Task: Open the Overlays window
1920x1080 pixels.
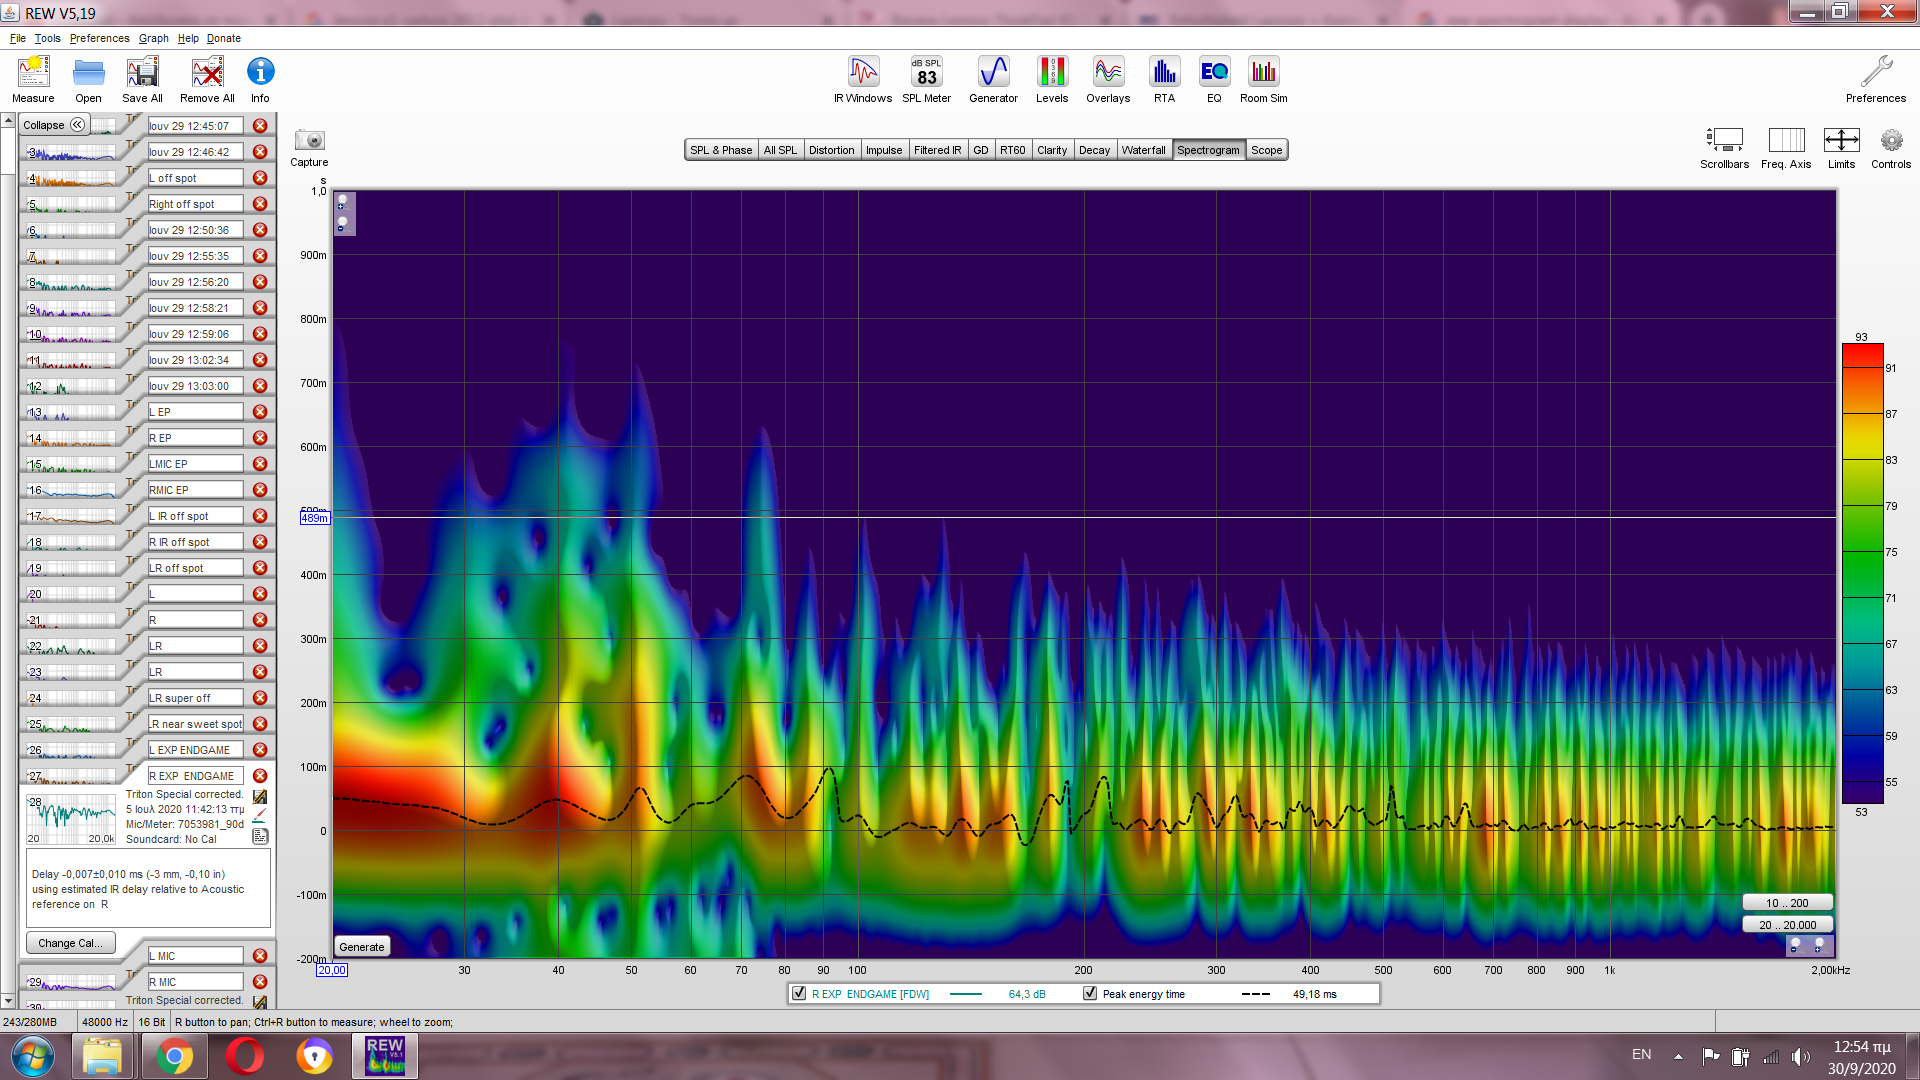Action: (1108, 79)
